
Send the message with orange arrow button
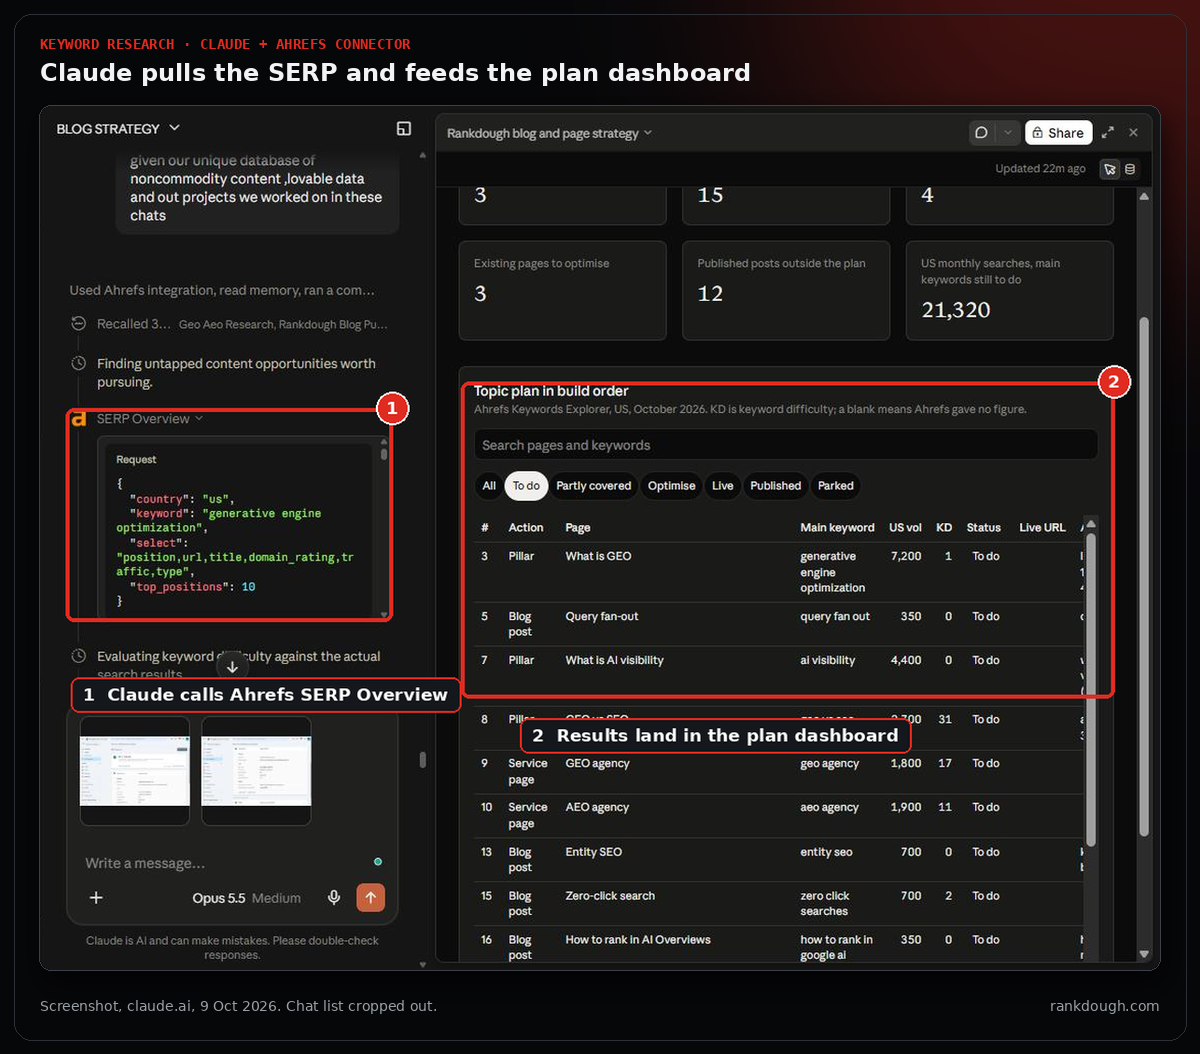point(370,897)
